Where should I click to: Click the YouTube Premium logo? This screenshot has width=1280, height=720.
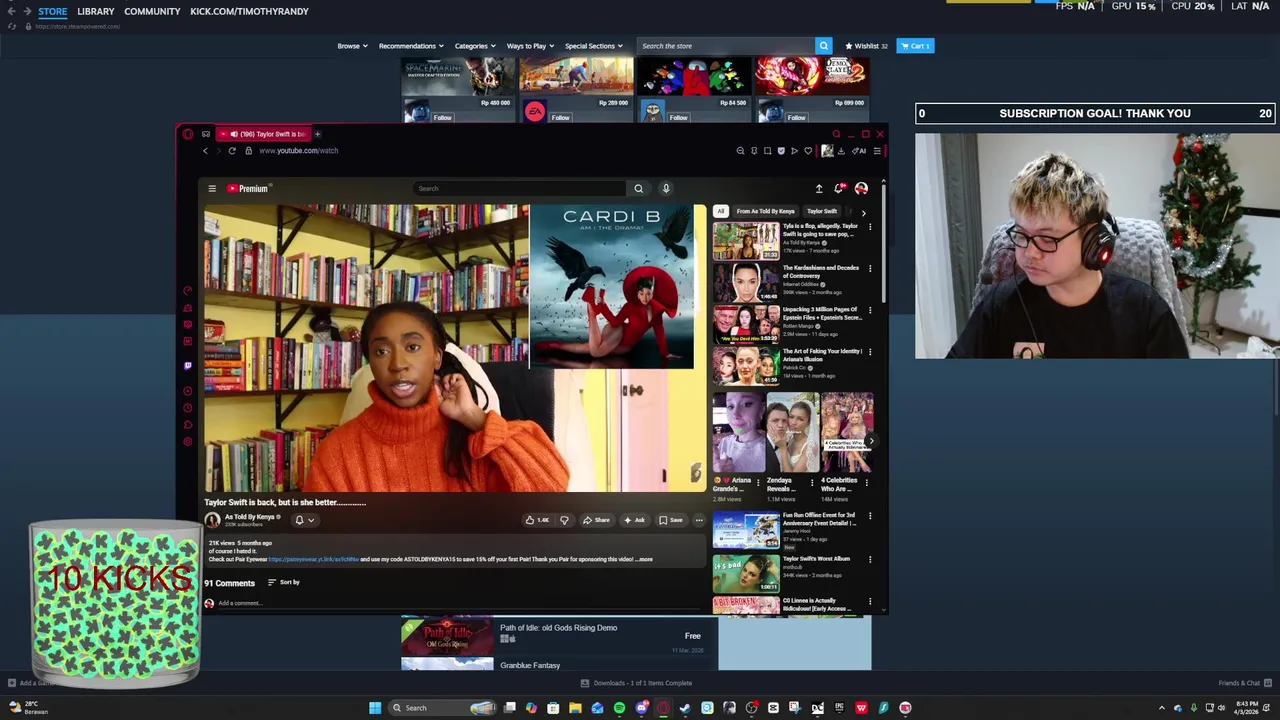(249, 188)
